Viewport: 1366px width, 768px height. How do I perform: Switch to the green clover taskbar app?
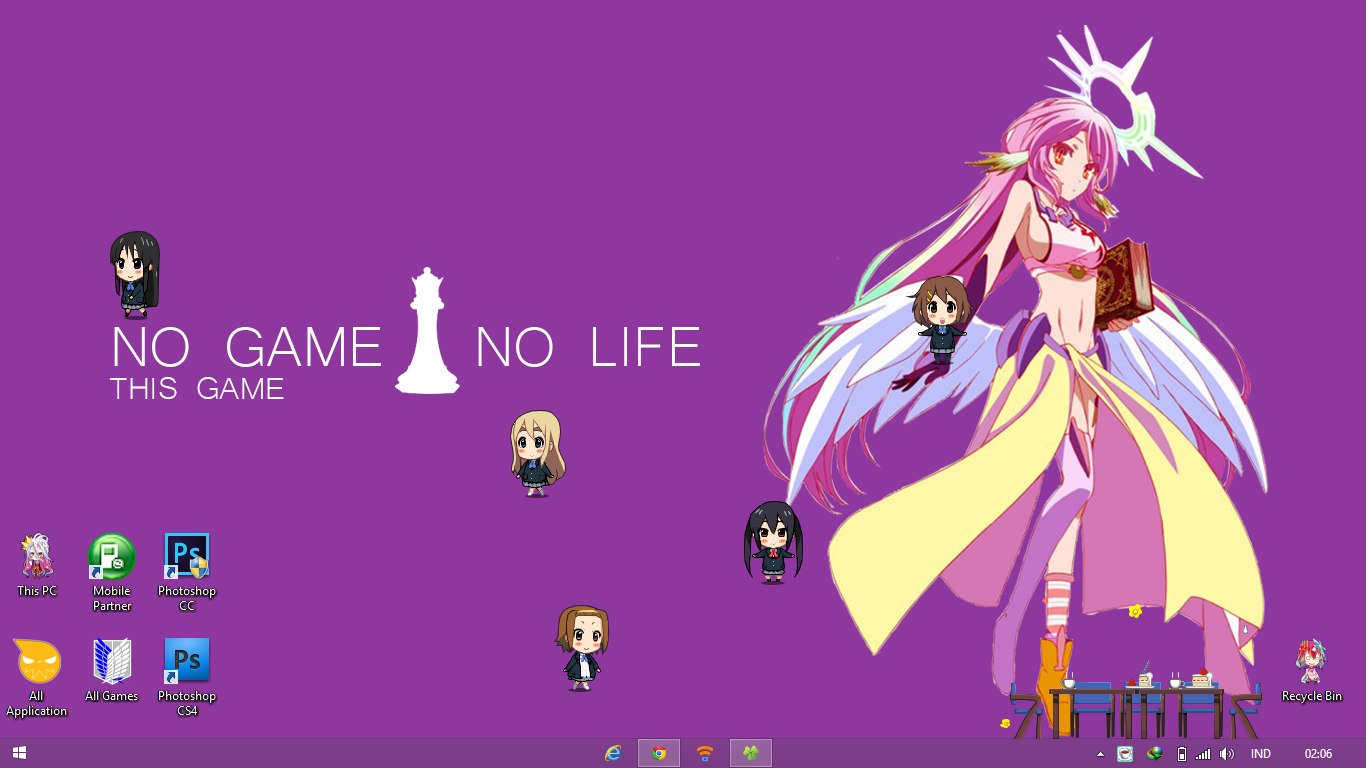tap(751, 753)
